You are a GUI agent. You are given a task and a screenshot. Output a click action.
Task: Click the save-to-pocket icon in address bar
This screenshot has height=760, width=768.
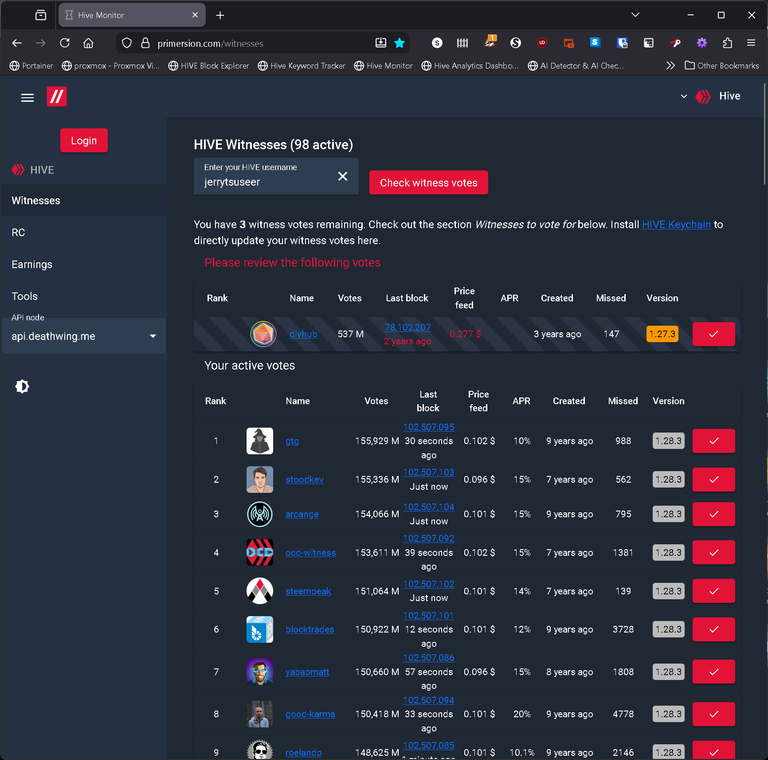click(381, 43)
